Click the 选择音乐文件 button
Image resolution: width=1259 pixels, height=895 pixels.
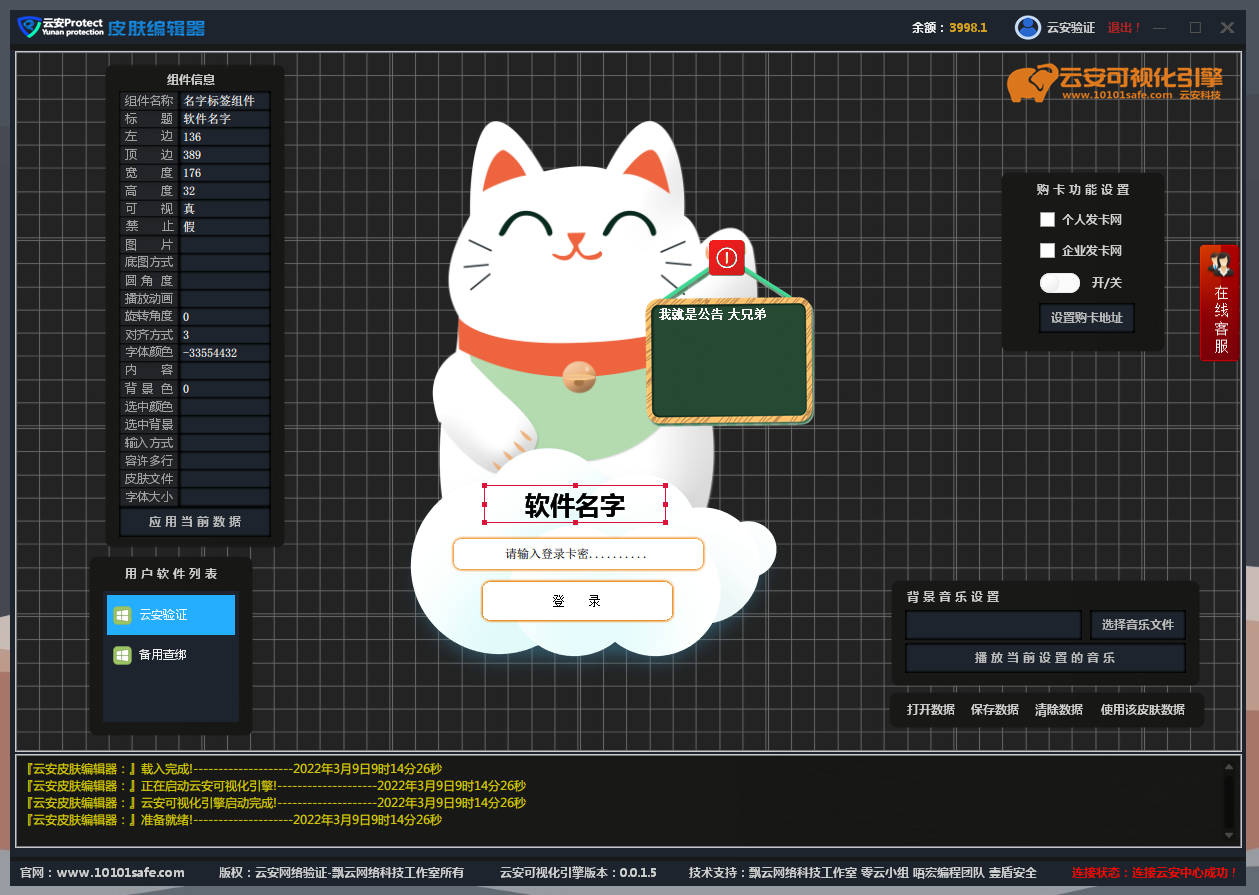(x=1137, y=625)
